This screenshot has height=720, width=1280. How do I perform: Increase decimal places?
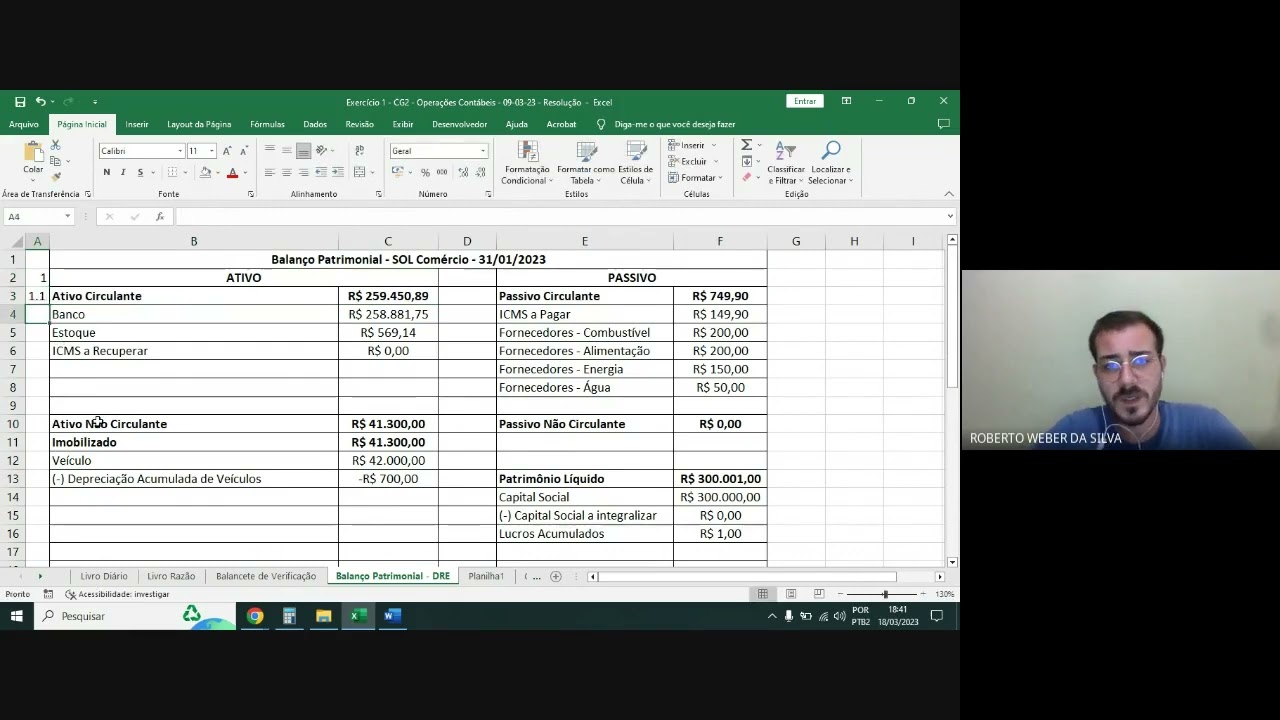pyautogui.click(x=463, y=173)
